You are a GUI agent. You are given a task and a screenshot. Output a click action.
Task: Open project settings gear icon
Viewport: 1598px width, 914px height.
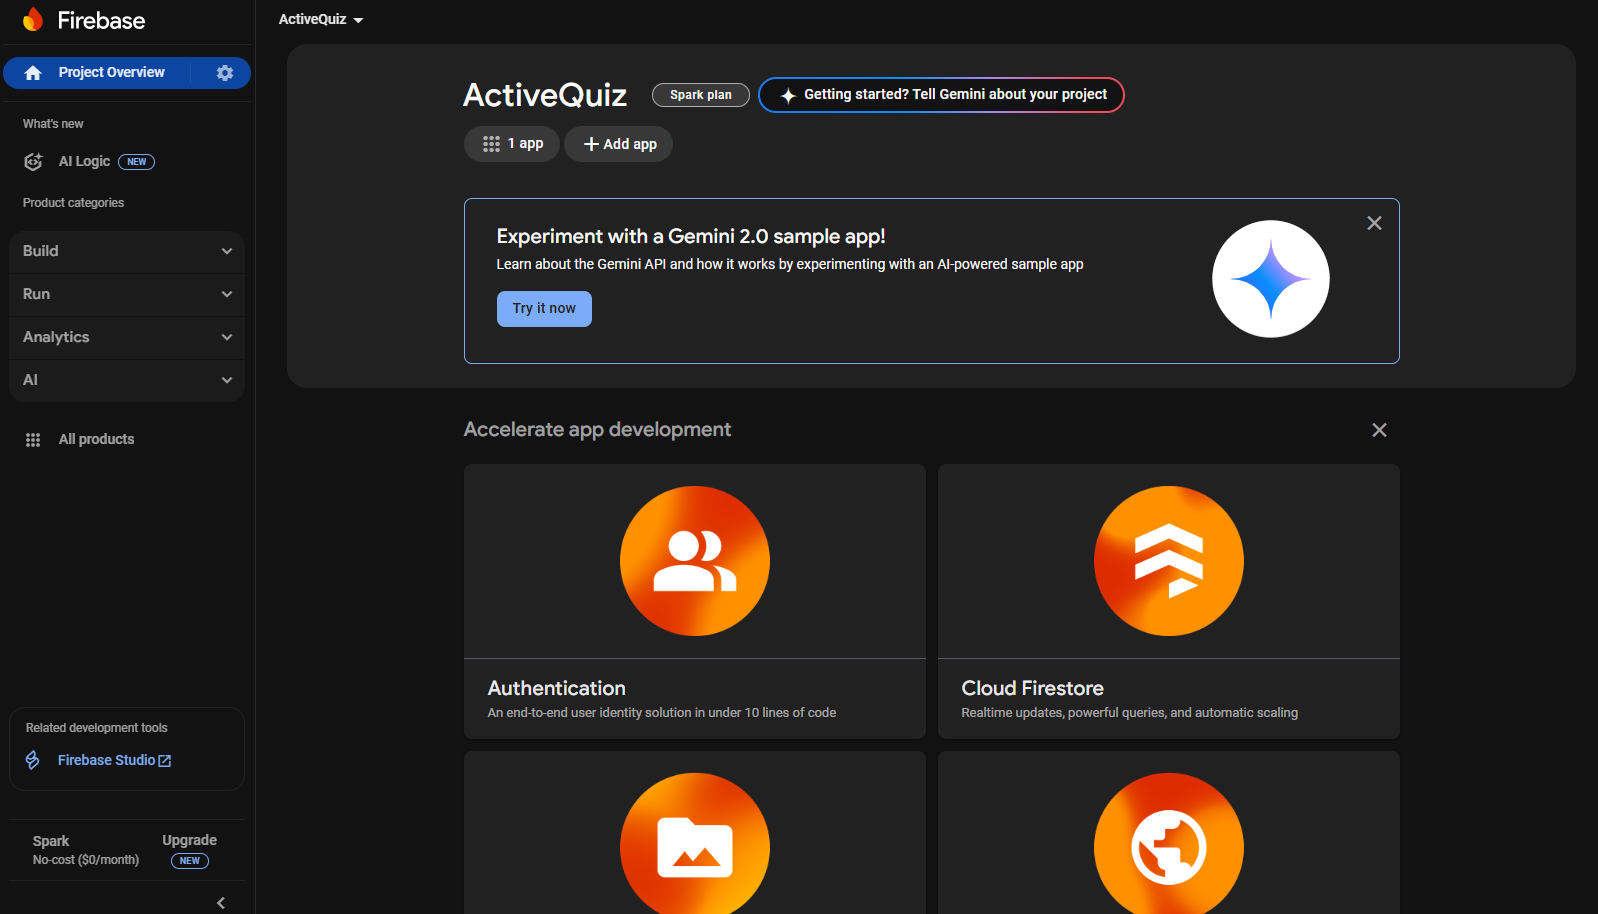pos(225,73)
